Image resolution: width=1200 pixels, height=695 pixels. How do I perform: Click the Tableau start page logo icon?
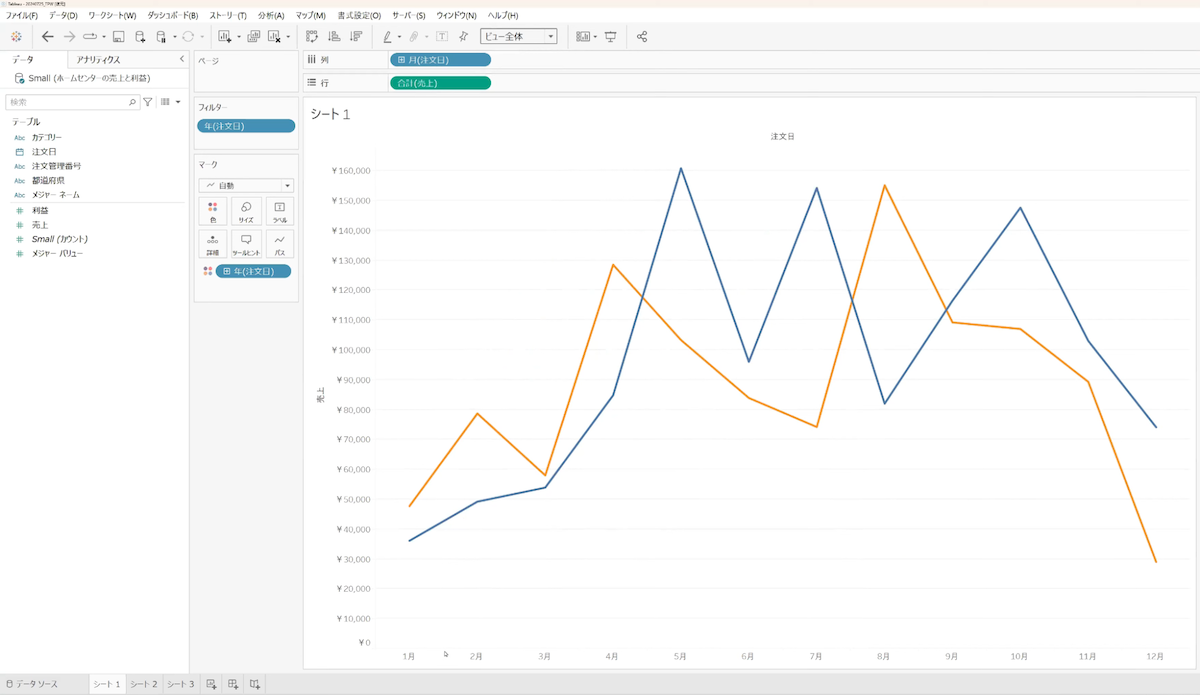coord(16,36)
